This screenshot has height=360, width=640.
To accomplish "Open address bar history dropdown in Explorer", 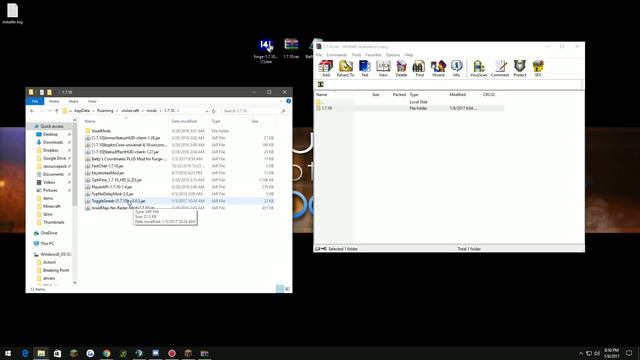I will tap(207, 111).
